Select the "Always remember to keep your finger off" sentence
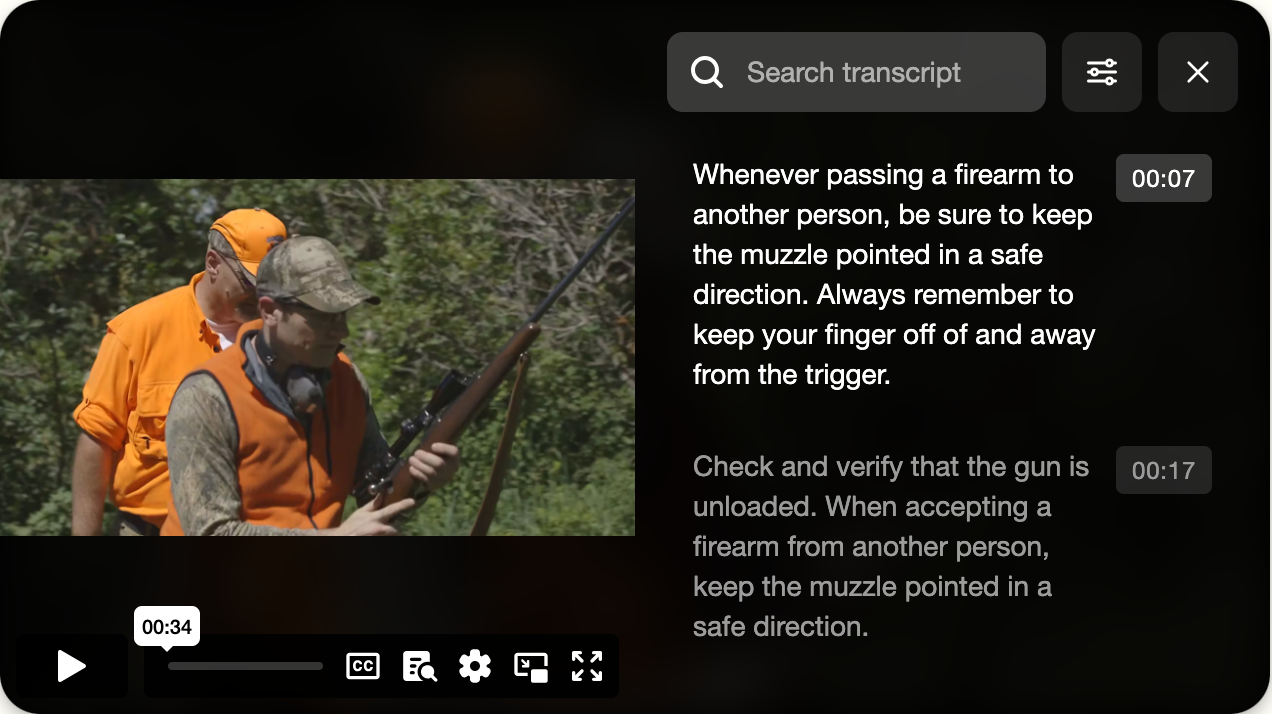Image resolution: width=1272 pixels, height=714 pixels. (894, 335)
